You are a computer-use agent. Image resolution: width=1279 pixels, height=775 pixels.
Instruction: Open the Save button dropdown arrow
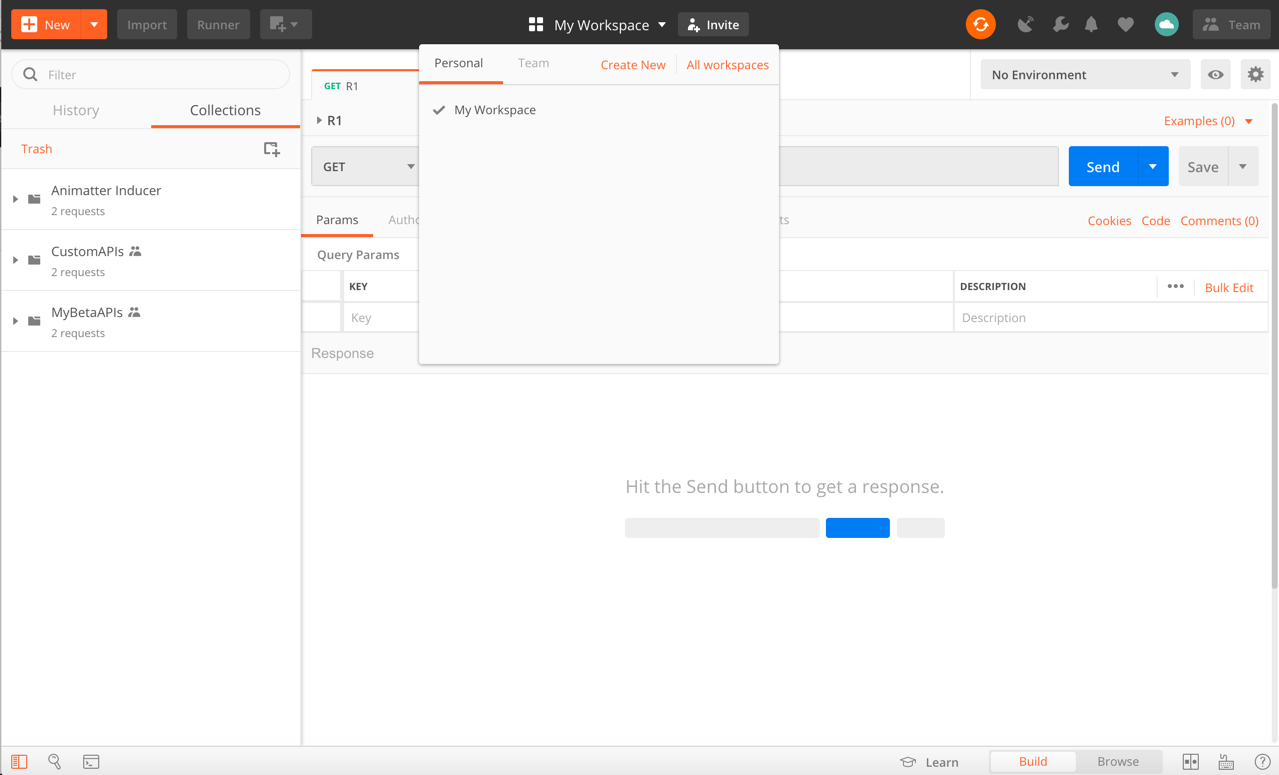pyautogui.click(x=1243, y=166)
